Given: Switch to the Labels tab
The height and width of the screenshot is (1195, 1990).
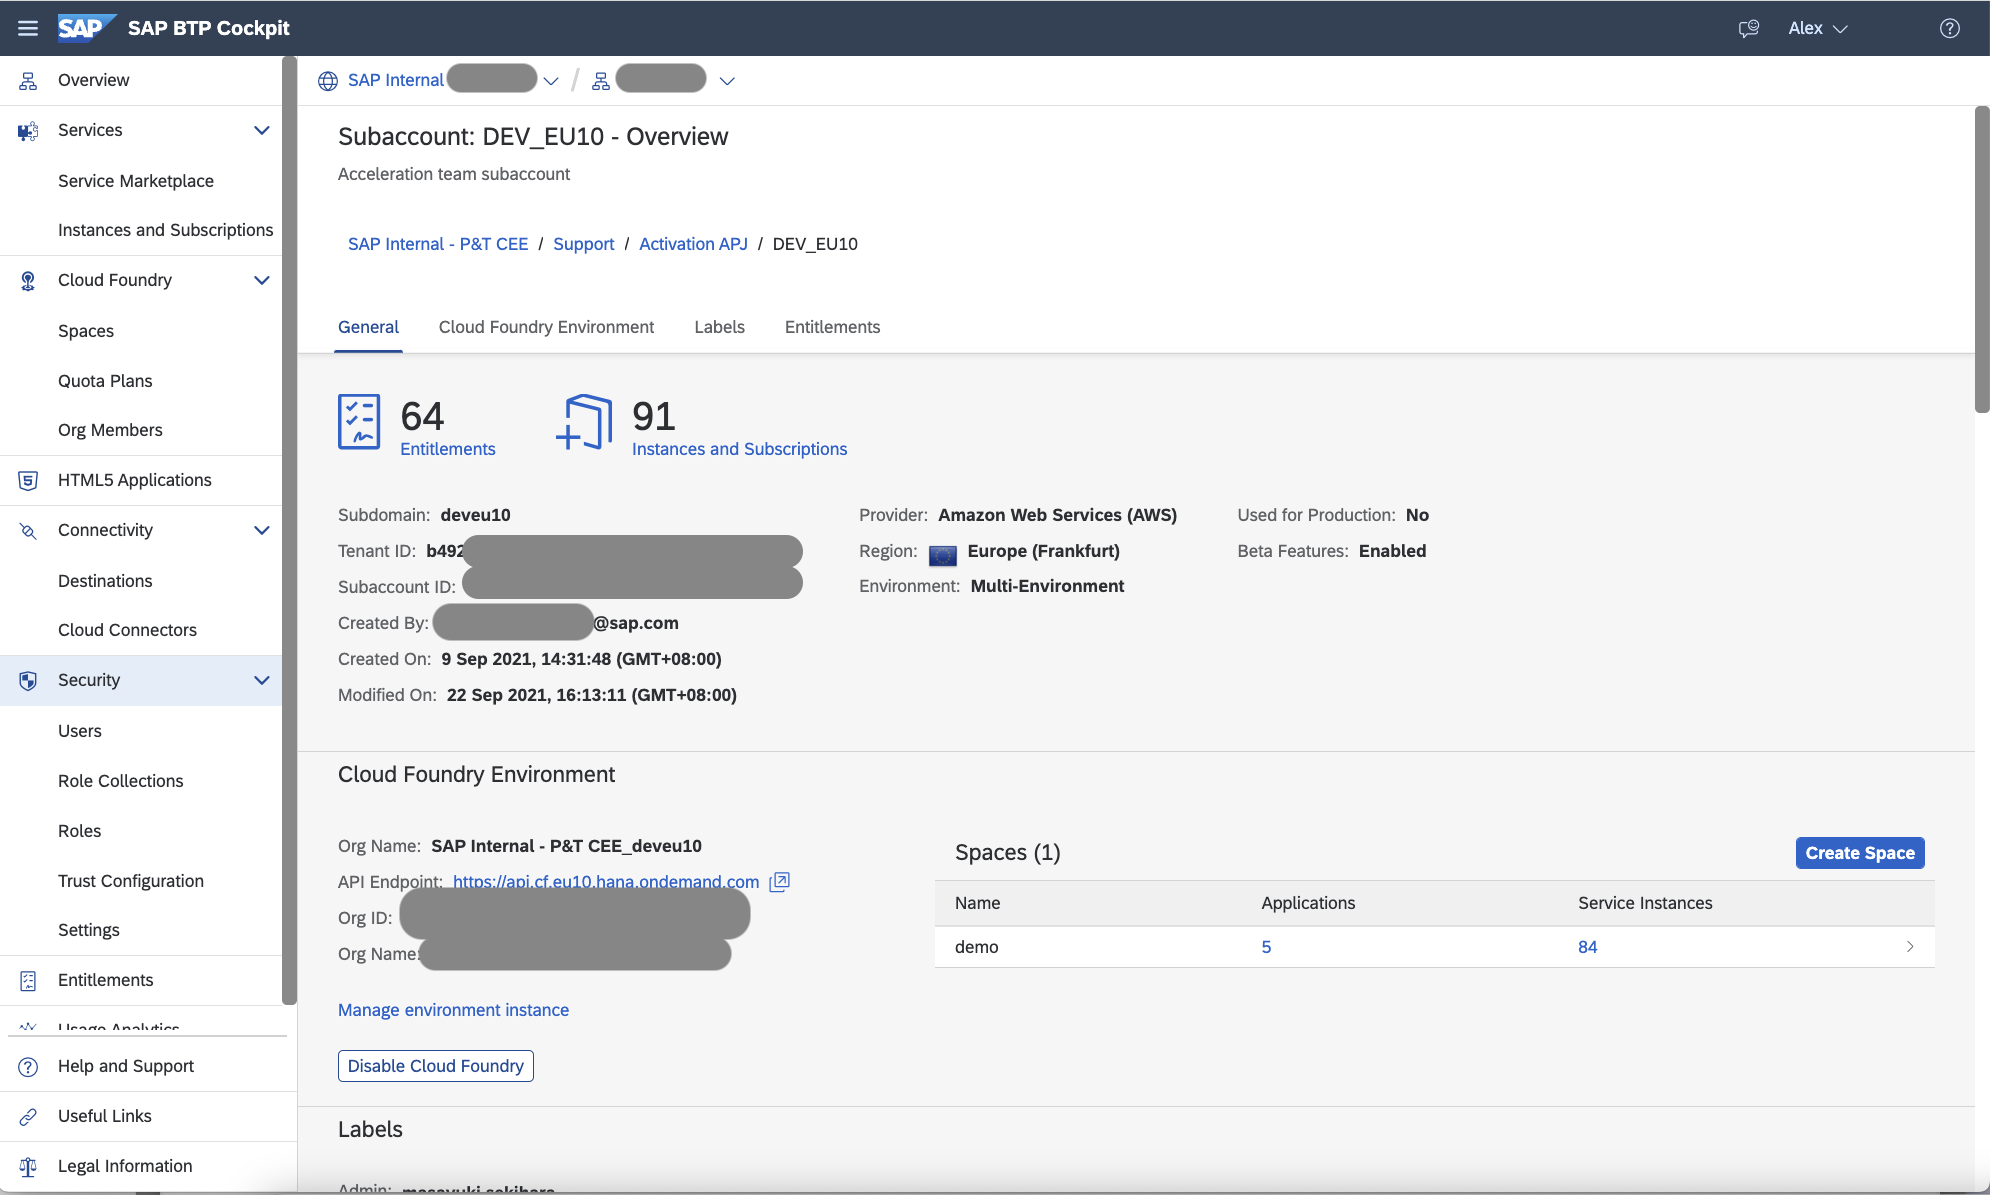Looking at the screenshot, I should point(719,327).
